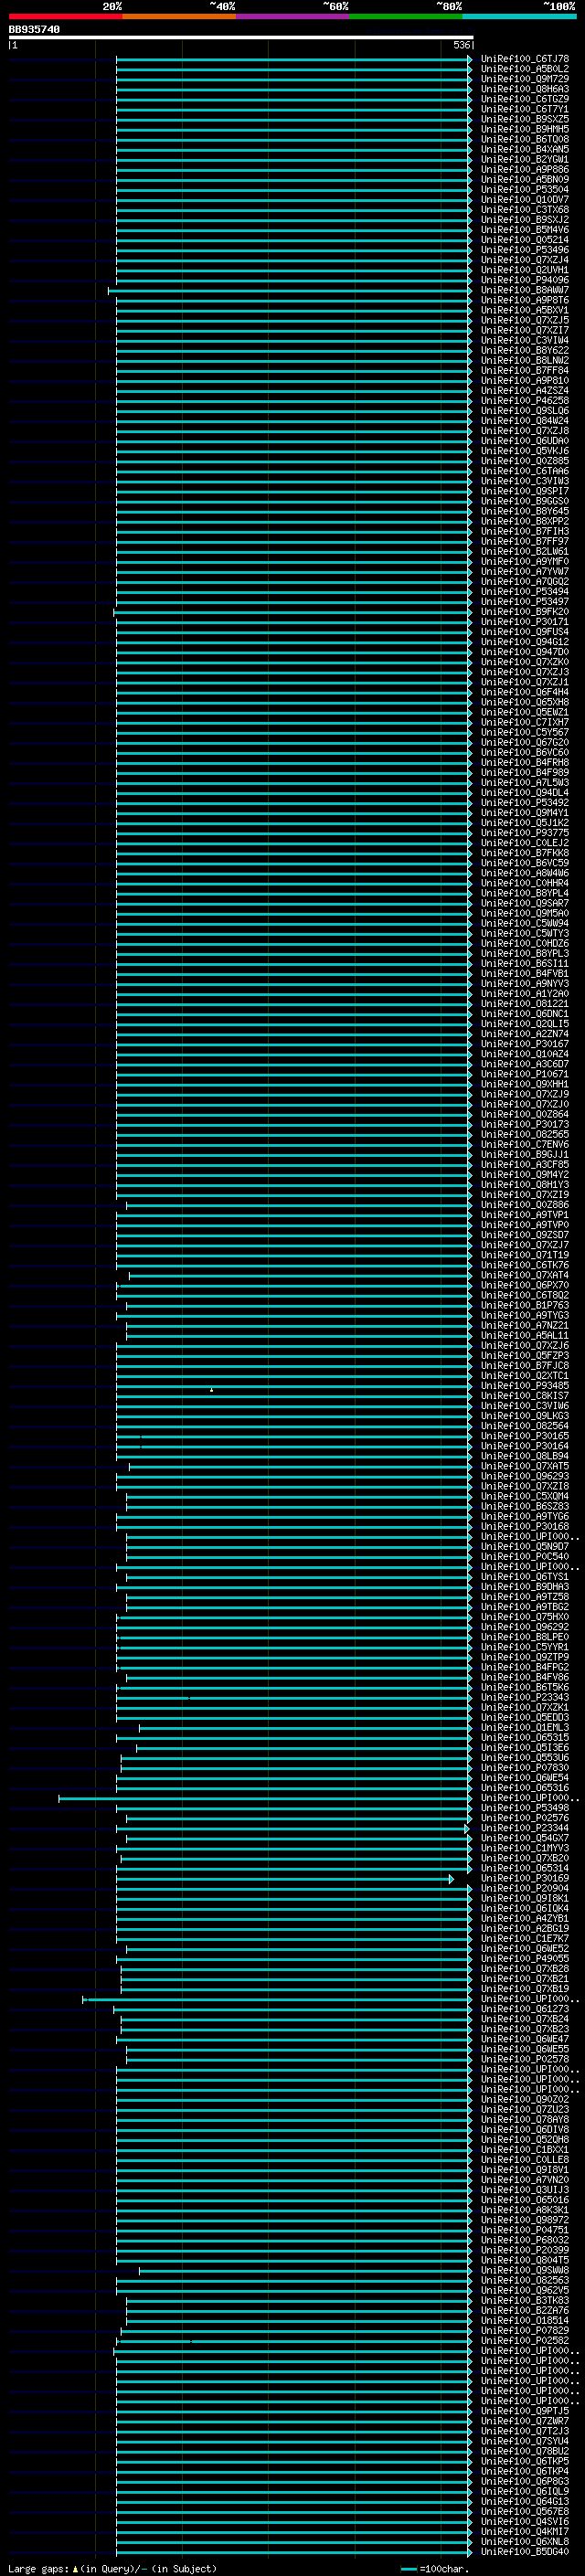
Task: Select hit UniRef100_O18514
Action: pos(524,2320)
